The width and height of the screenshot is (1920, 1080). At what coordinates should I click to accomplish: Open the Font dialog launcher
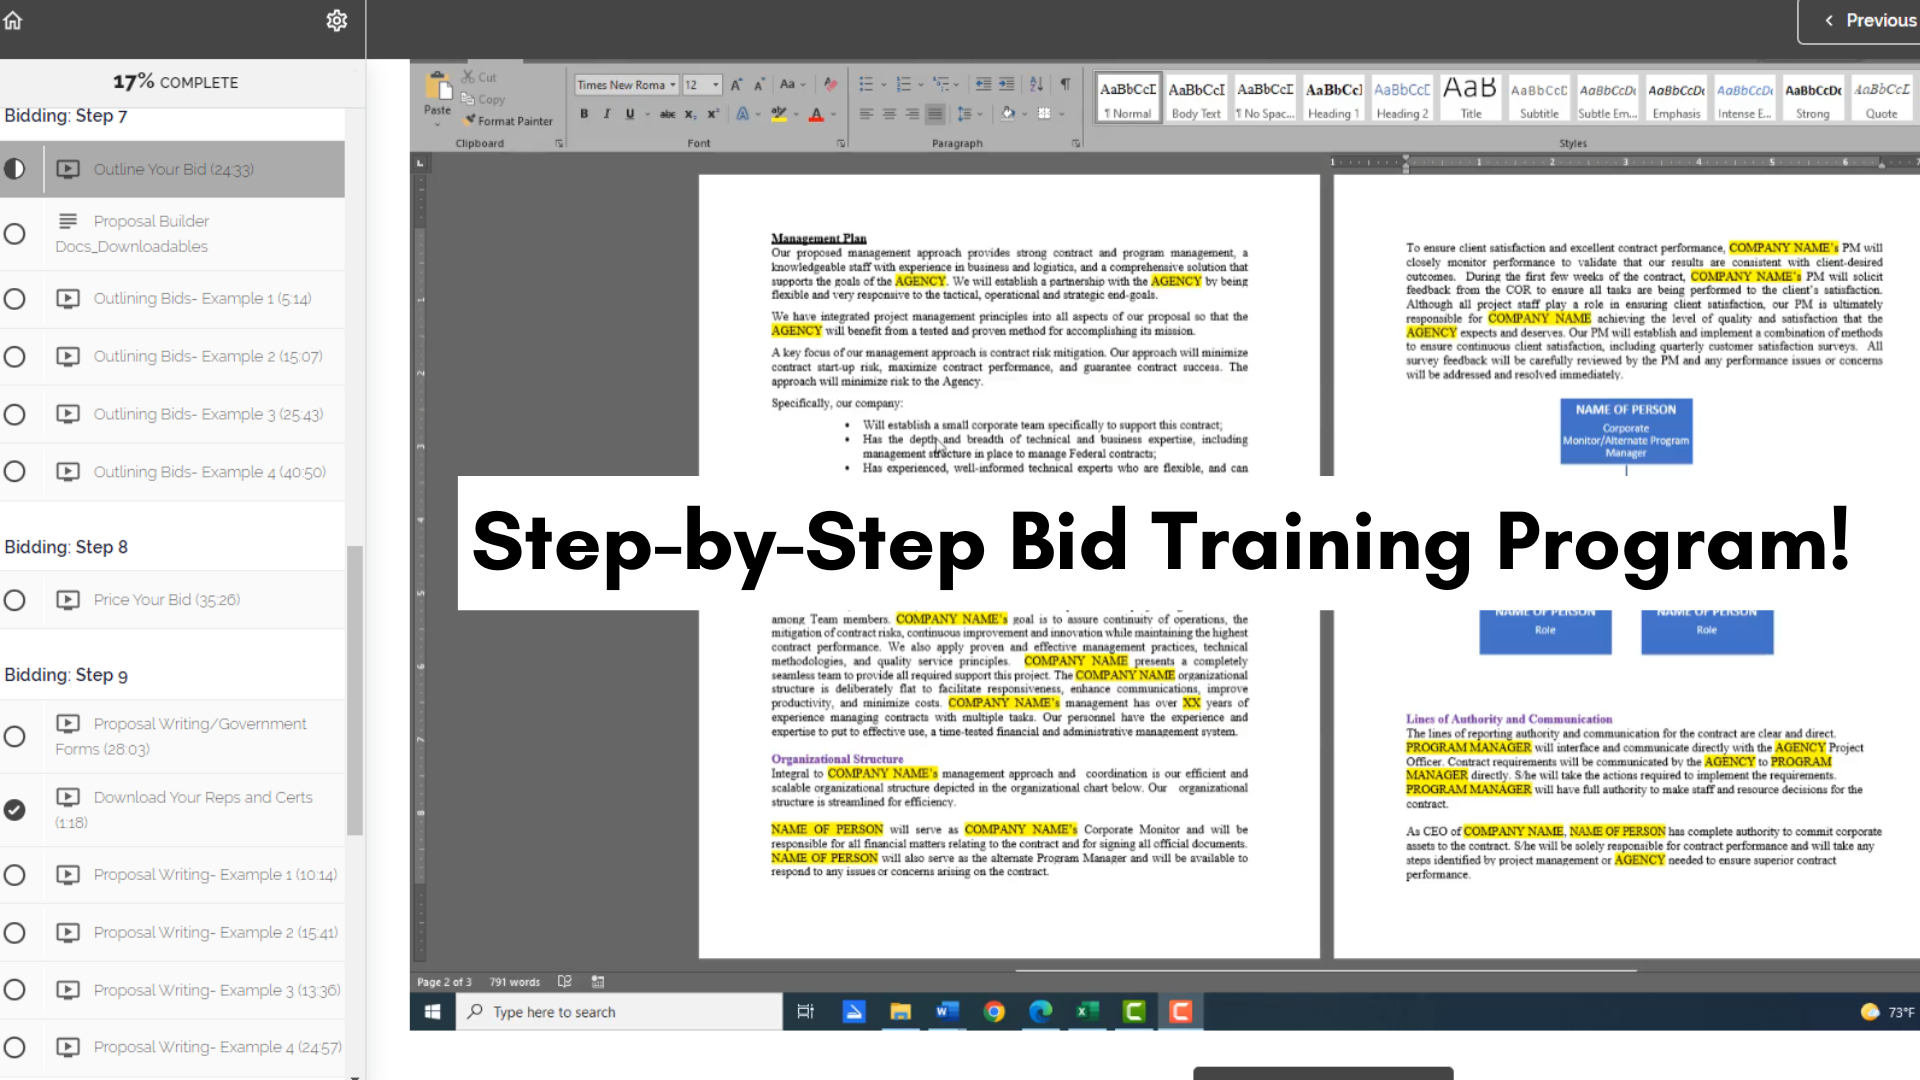[841, 143]
